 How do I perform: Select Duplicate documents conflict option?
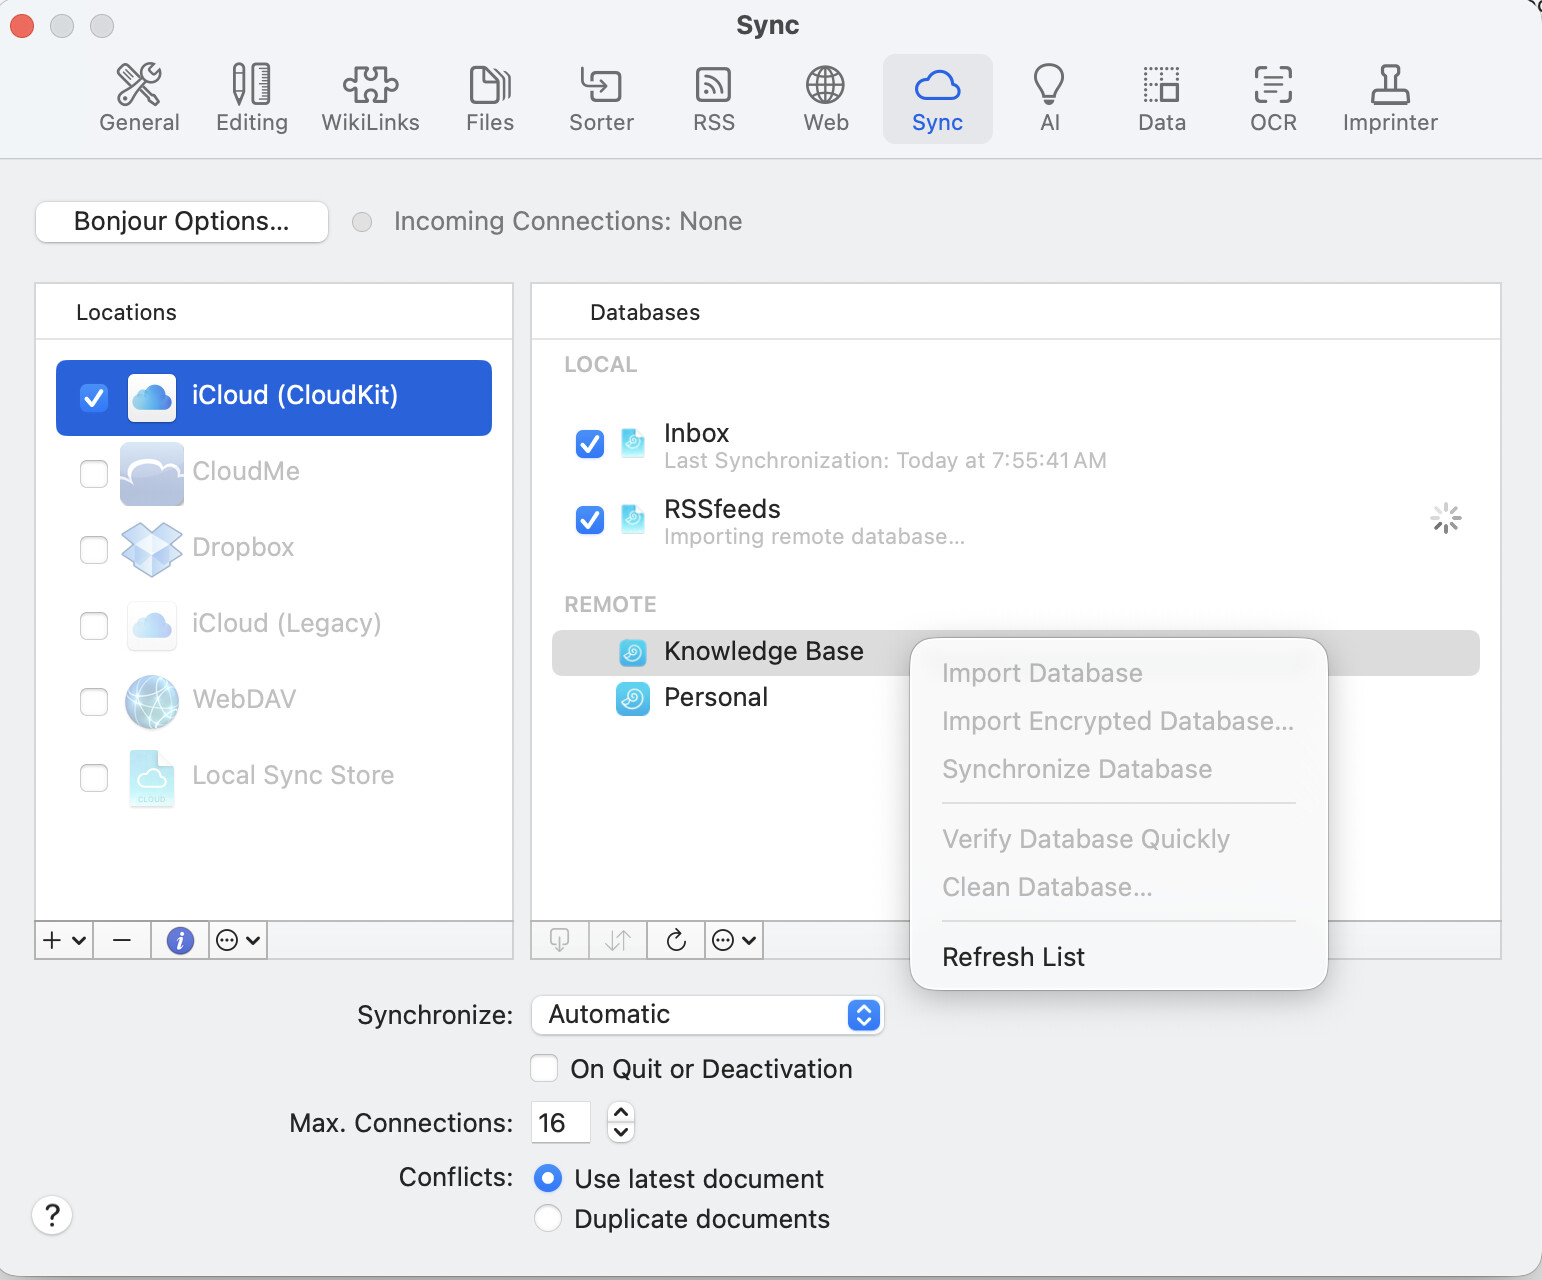coord(548,1219)
